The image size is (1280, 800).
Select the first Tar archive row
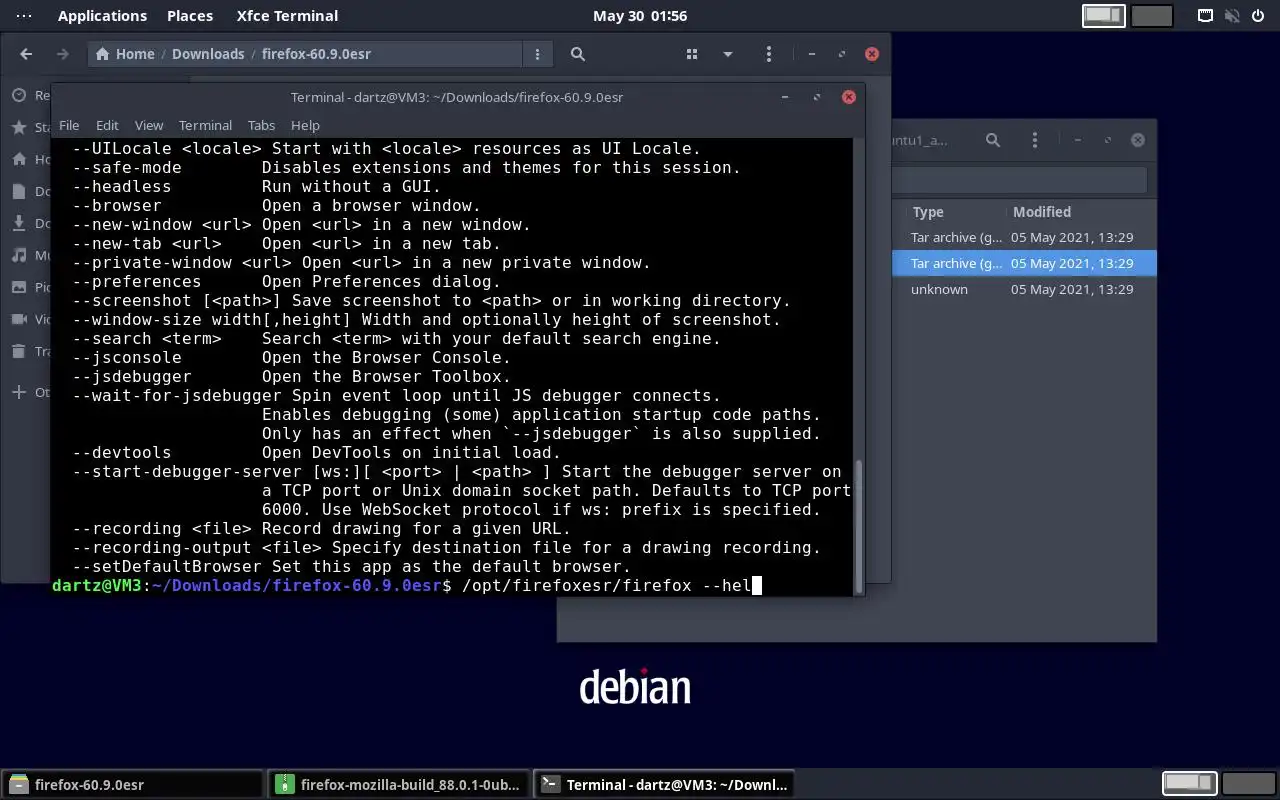1024,237
